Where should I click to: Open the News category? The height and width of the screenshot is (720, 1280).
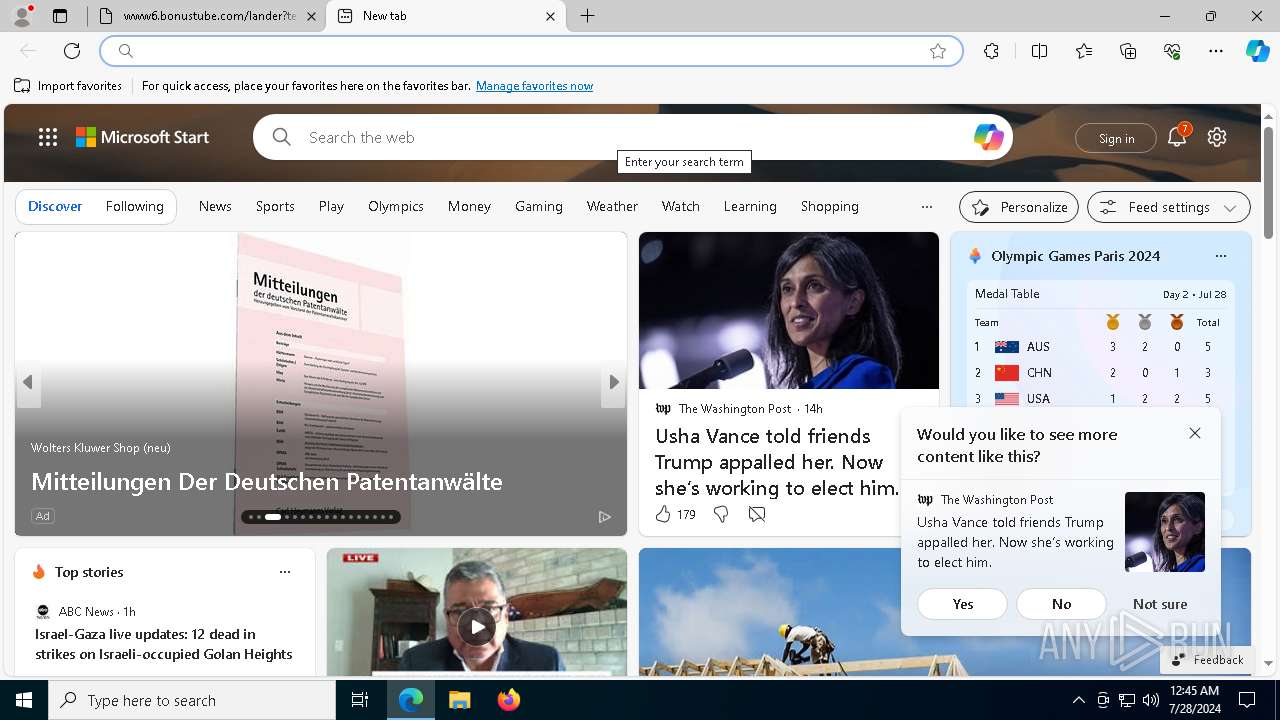(215, 206)
